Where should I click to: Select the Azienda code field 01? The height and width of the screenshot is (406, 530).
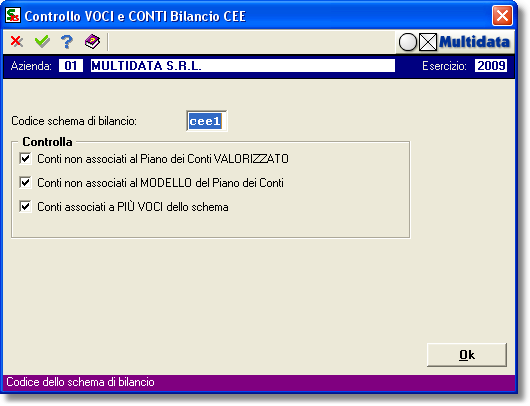pyautogui.click(x=71, y=66)
